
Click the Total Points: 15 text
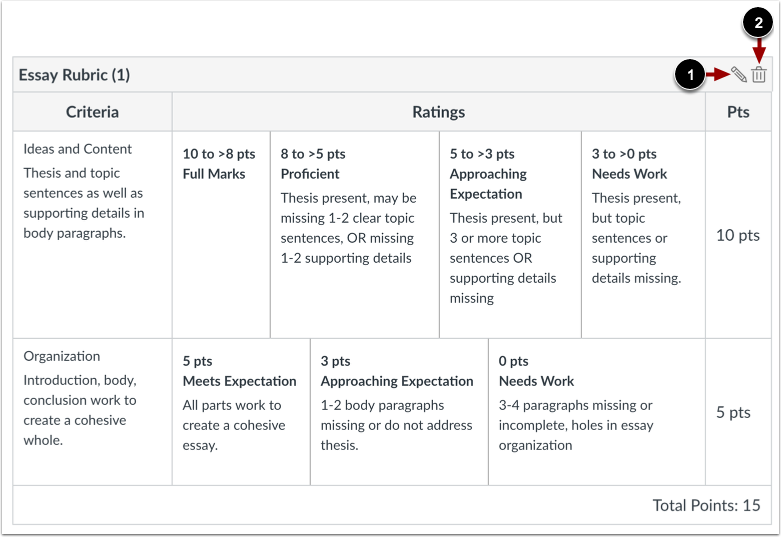pyautogui.click(x=706, y=505)
